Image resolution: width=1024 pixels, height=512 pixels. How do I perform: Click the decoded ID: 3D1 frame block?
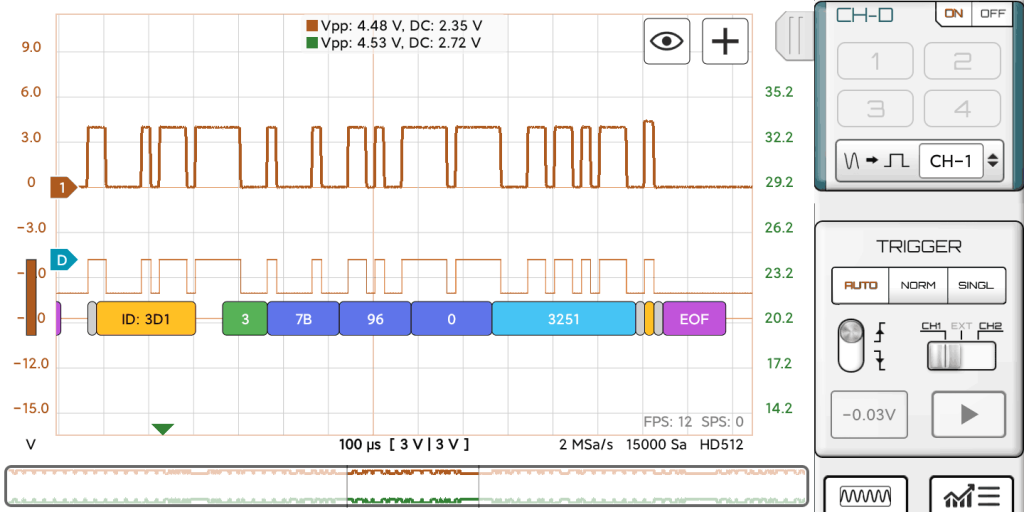coord(146,319)
